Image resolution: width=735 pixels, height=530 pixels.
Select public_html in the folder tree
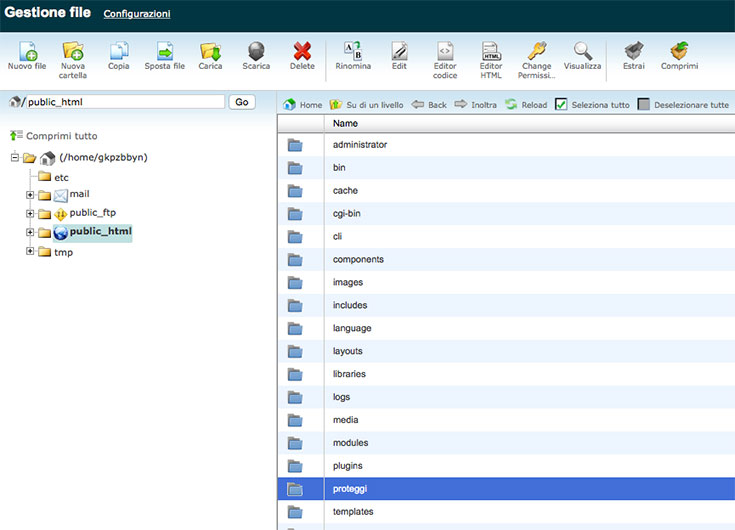[x=100, y=231]
